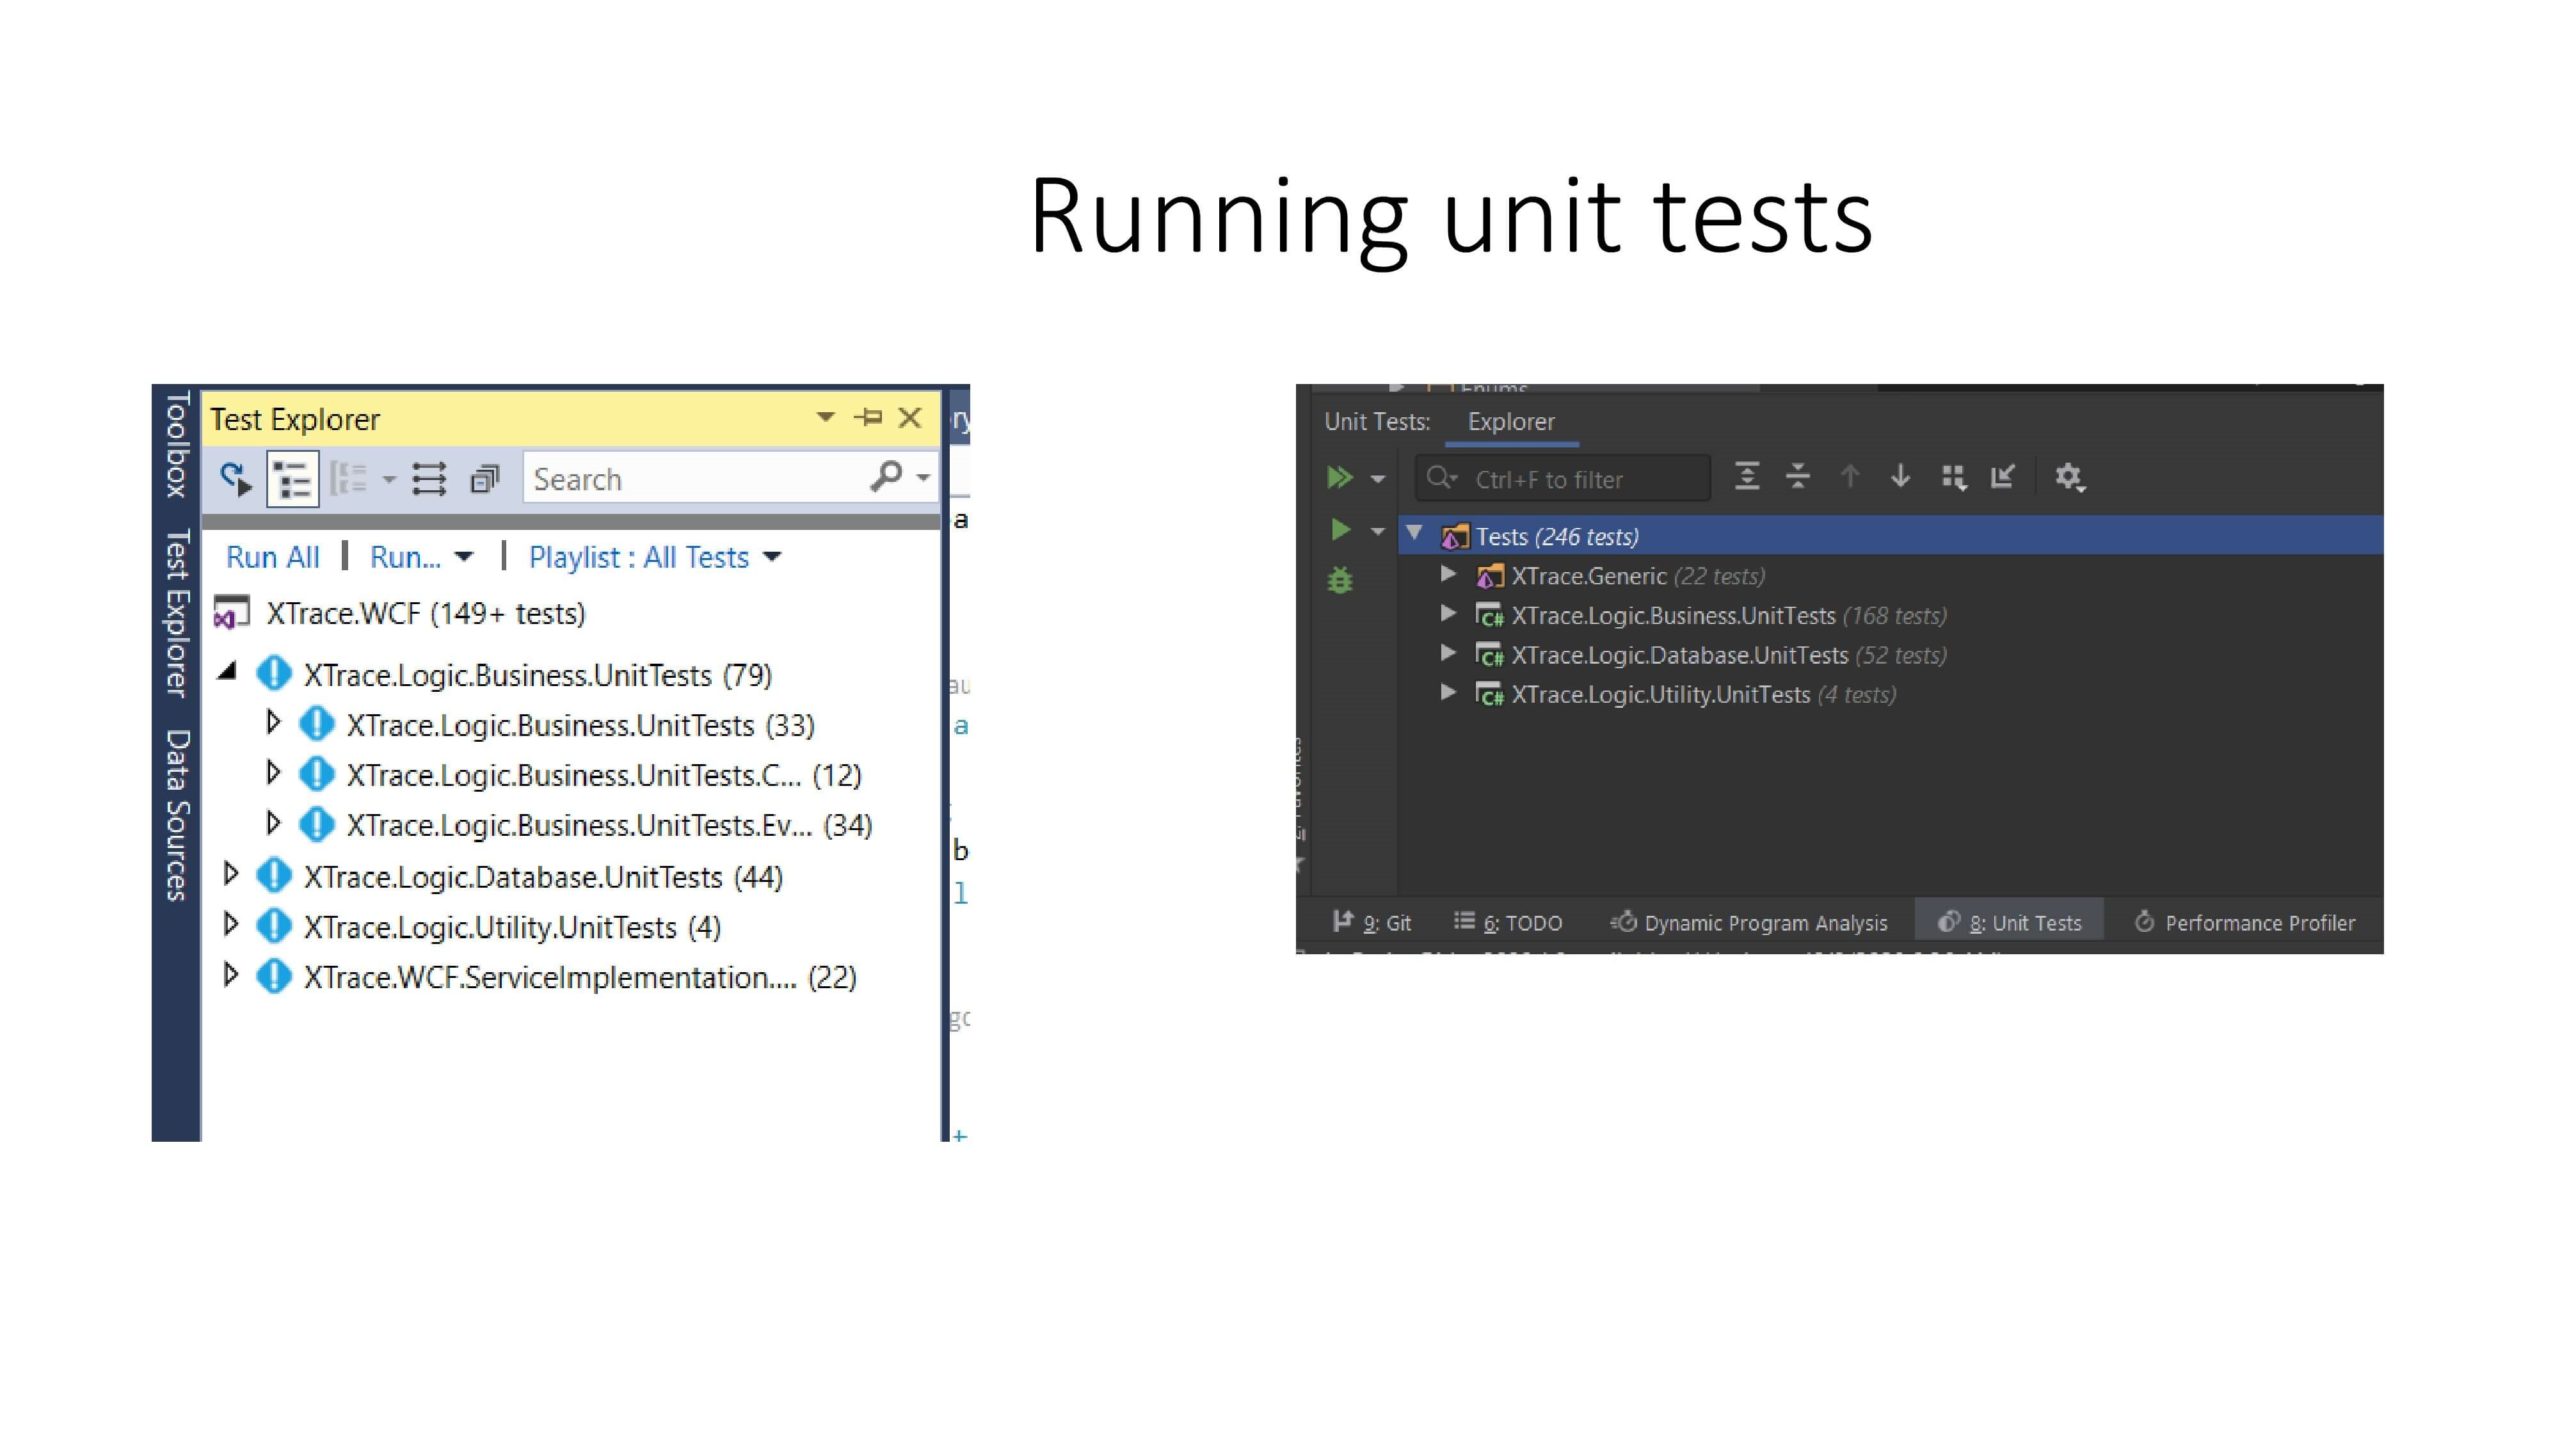Click the Run All Unit Tests icon in Rider

[x=1339, y=478]
